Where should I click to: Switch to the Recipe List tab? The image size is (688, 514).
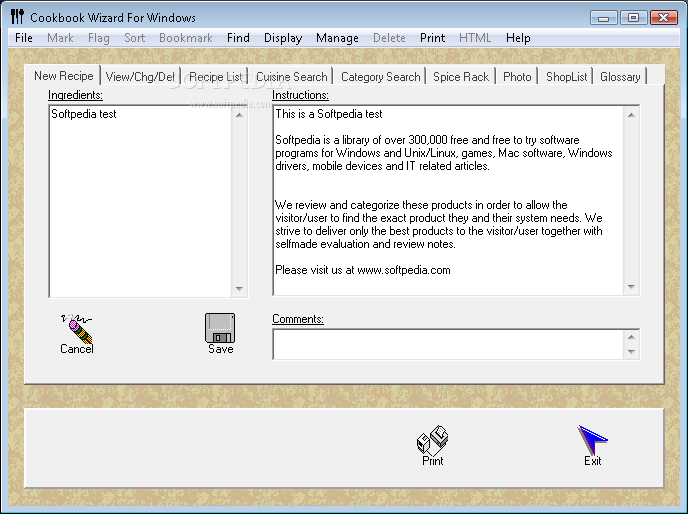point(215,77)
